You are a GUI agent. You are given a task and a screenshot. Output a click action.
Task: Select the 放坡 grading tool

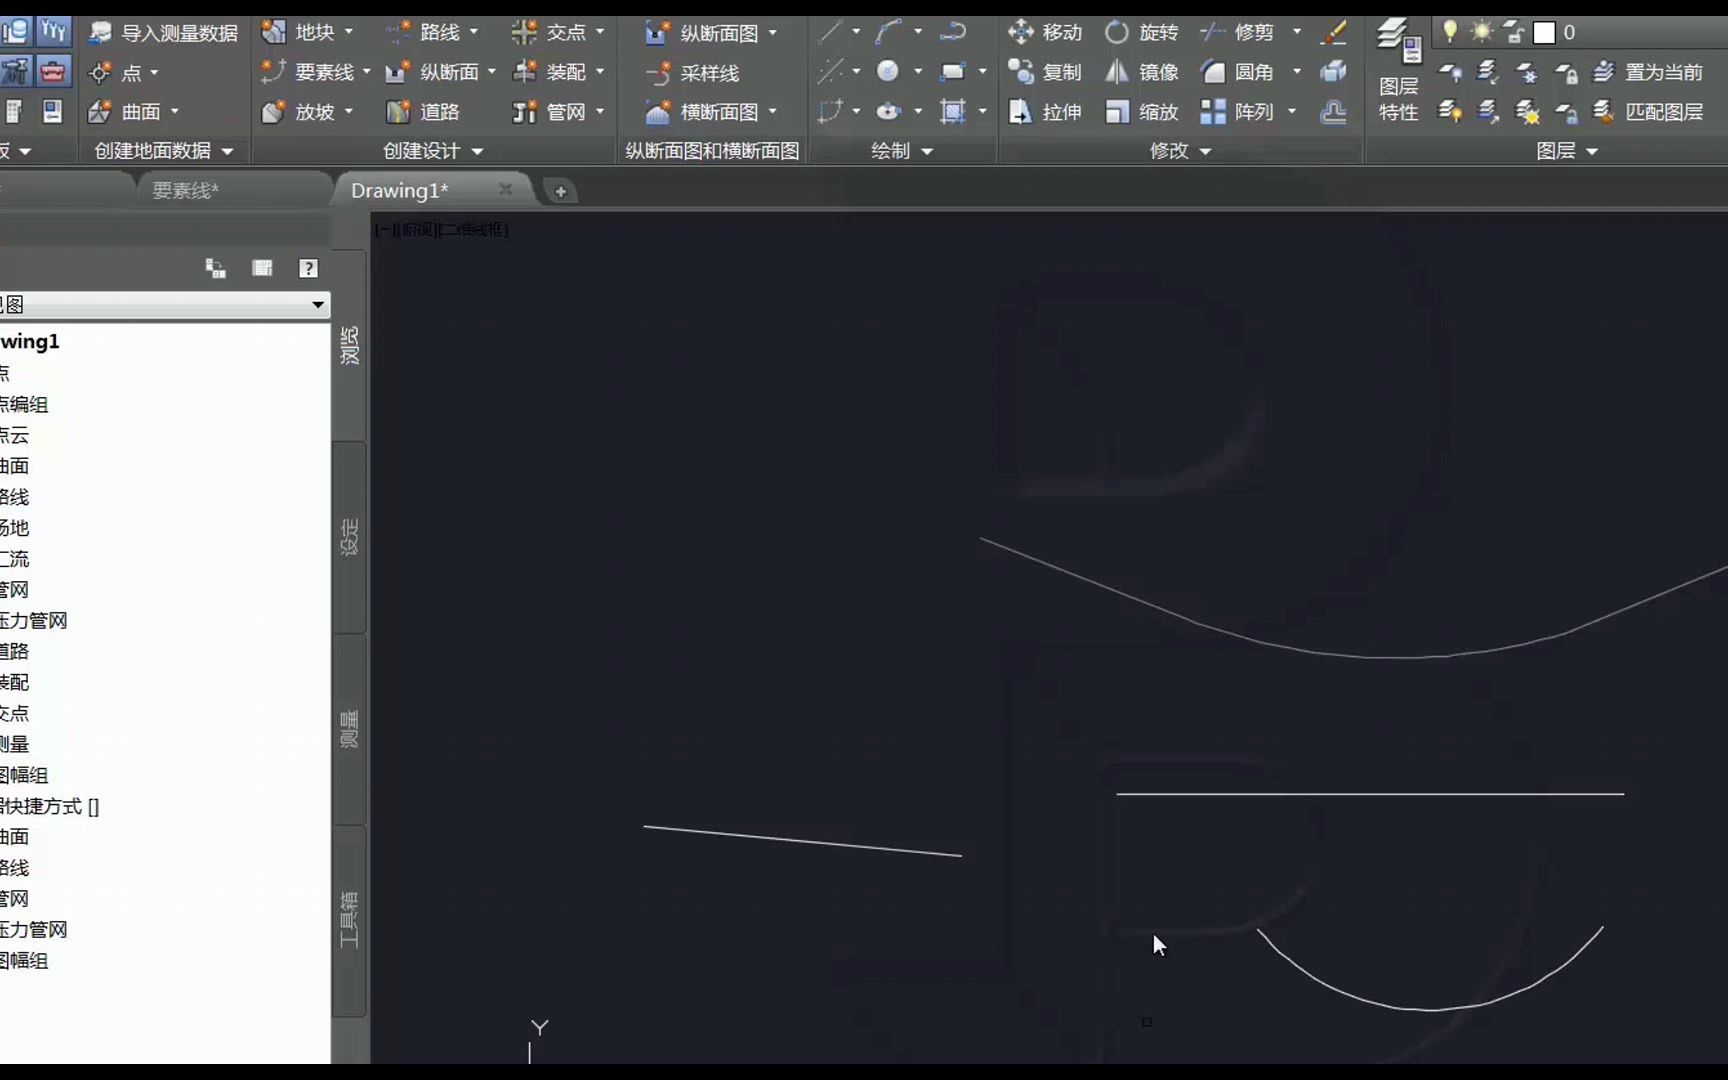[305, 112]
